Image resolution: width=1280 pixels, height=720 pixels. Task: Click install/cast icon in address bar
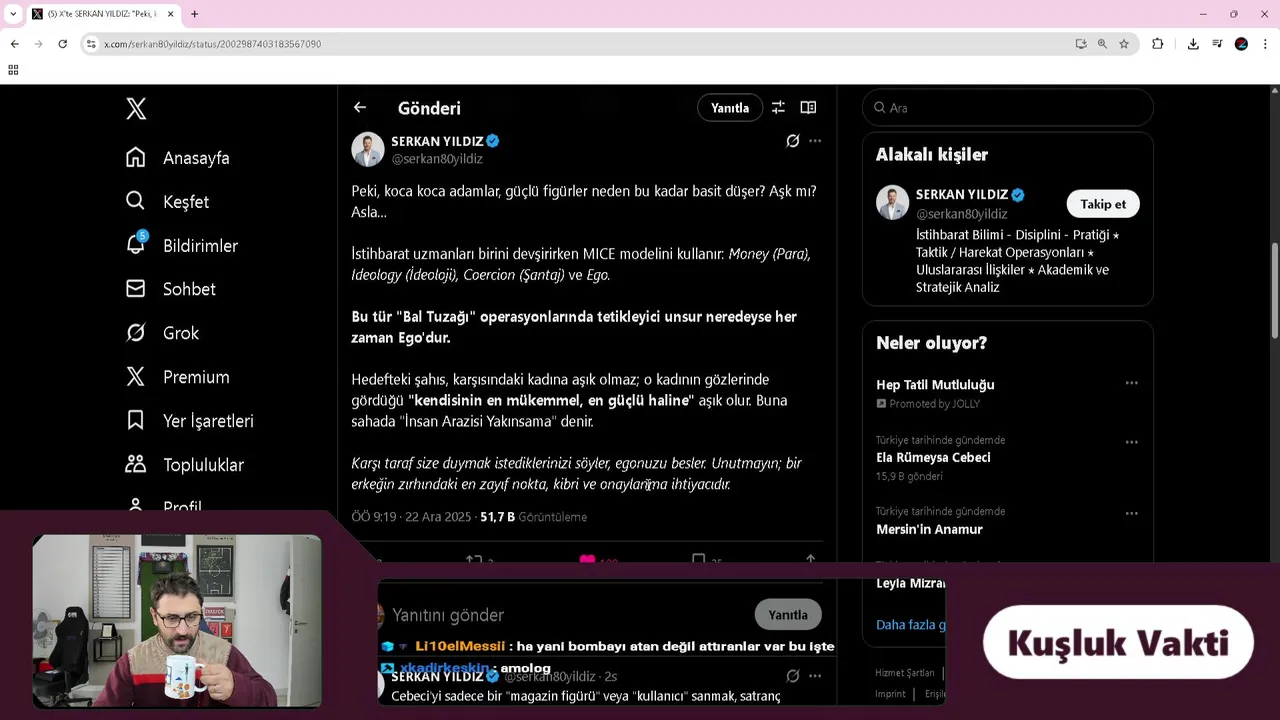1081,44
